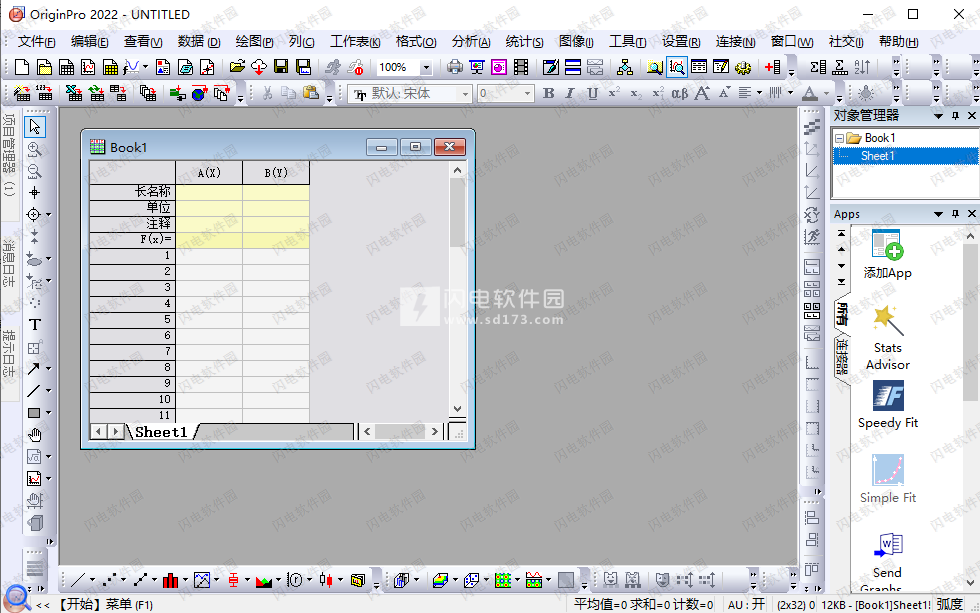The width and height of the screenshot is (980, 613).
Task: Open the zoom percentage 100% dropdown
Action: click(426, 67)
